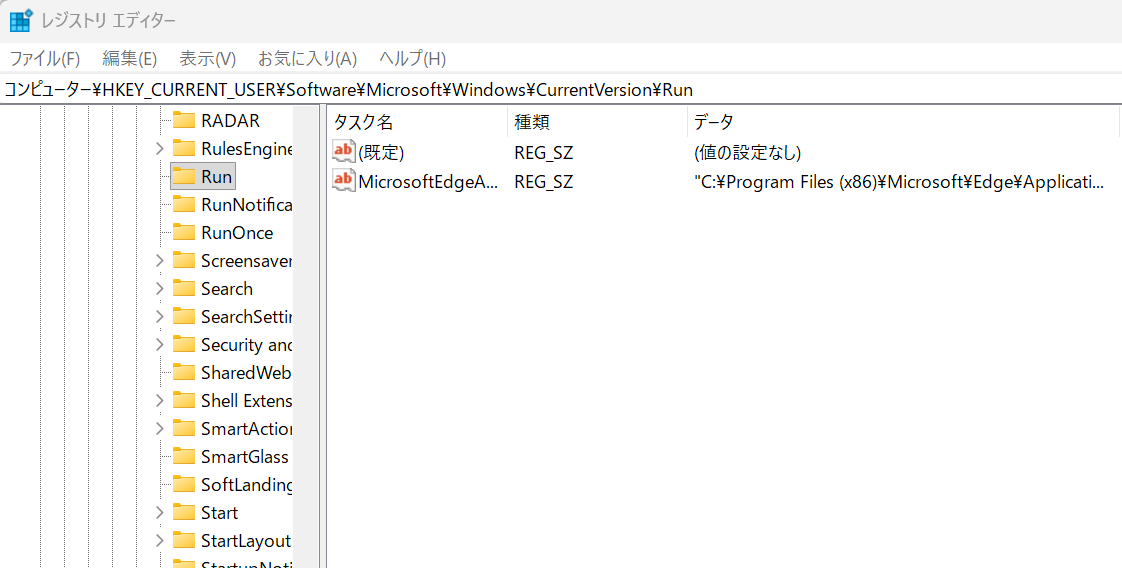Select the Security and Maintenance folder icon
The image size is (1122, 568).
coord(184,345)
